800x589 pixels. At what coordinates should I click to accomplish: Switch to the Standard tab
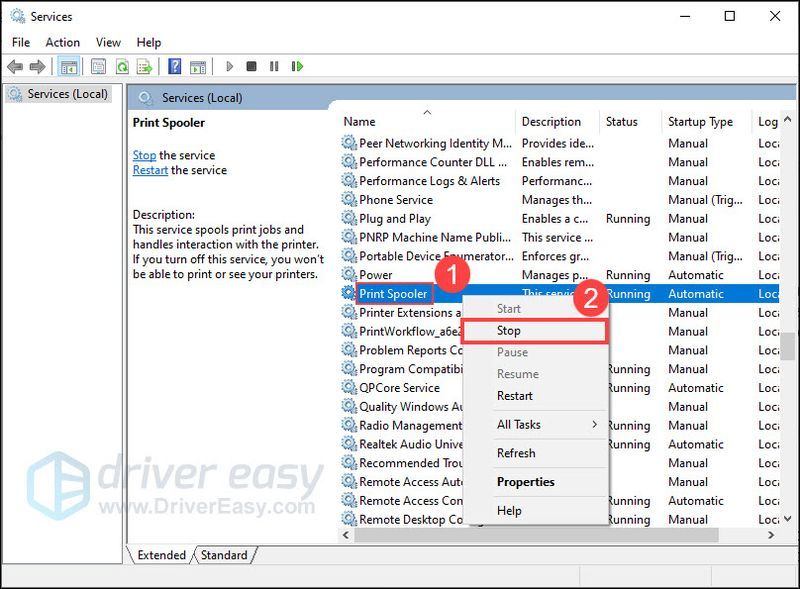click(223, 555)
